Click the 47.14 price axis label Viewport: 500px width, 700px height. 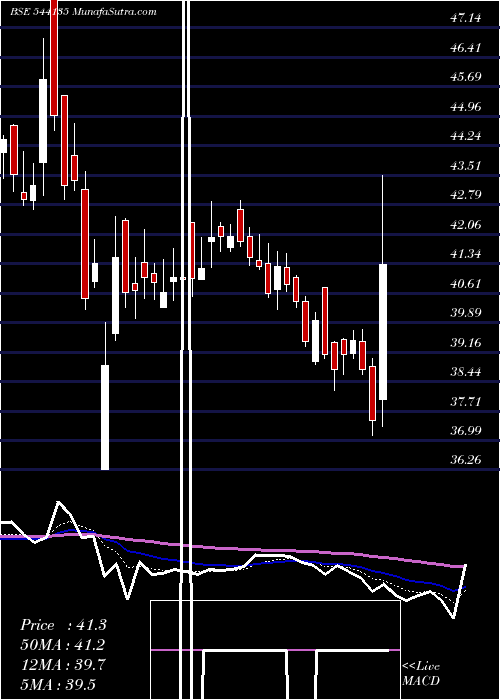(x=466, y=18)
